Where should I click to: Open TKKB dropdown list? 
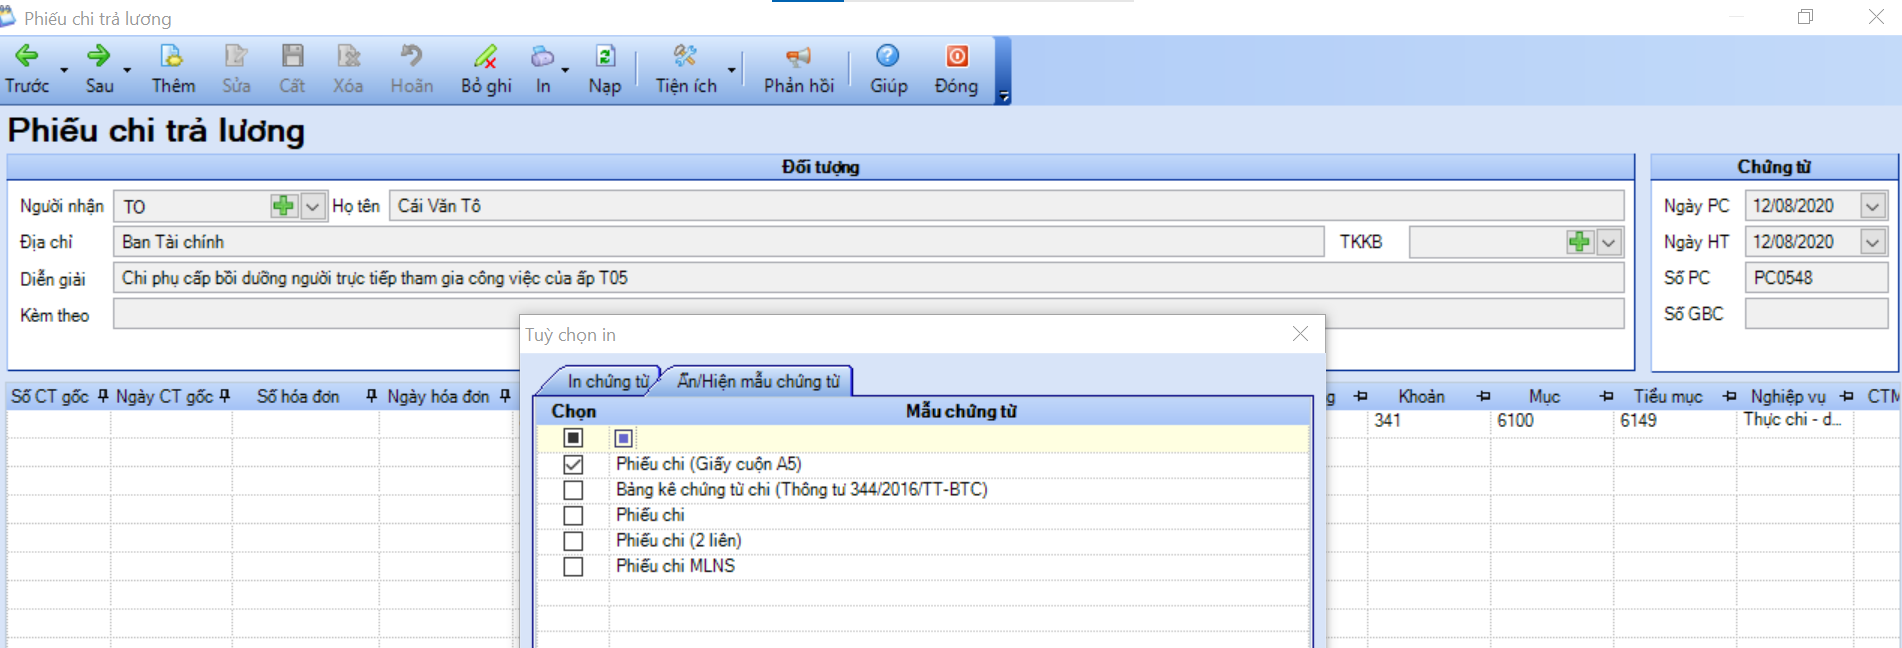click(x=1608, y=242)
